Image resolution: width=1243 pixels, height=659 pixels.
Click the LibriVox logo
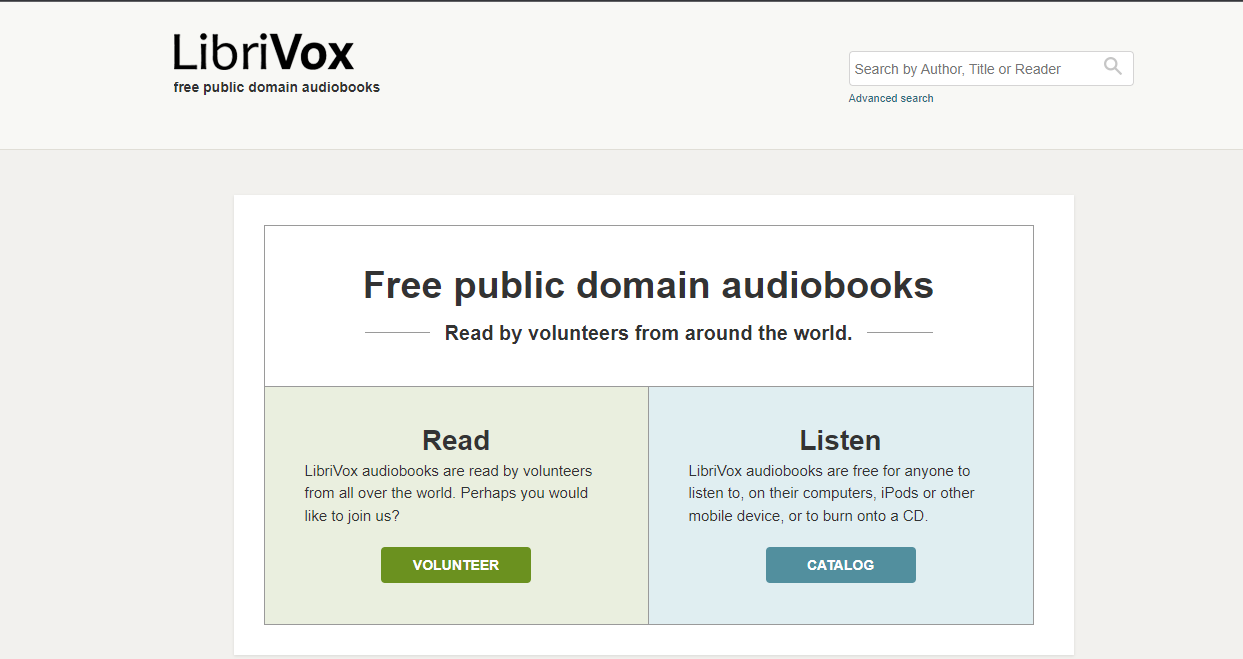click(x=263, y=52)
